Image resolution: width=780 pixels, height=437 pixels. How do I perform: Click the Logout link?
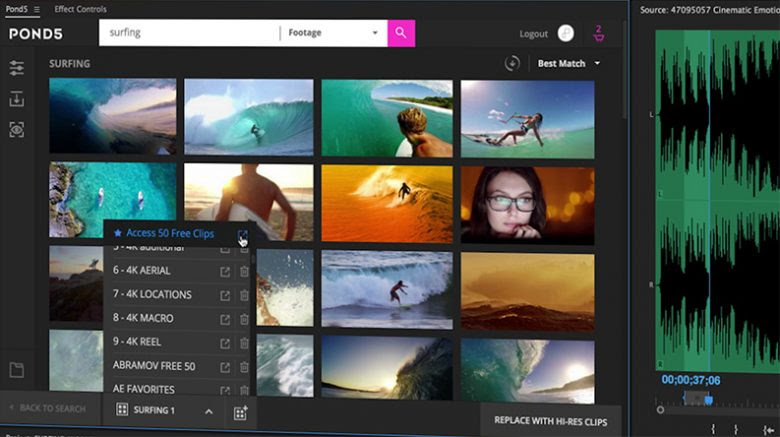pyautogui.click(x=533, y=34)
